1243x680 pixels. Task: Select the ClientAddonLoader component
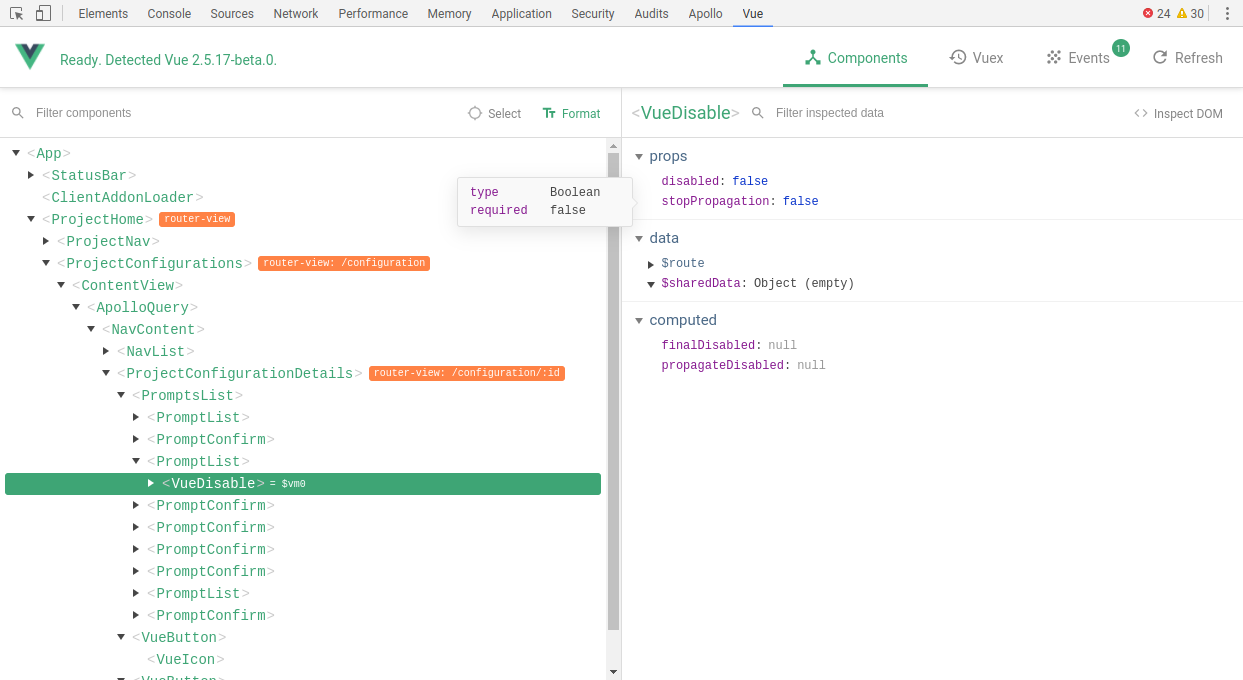123,197
